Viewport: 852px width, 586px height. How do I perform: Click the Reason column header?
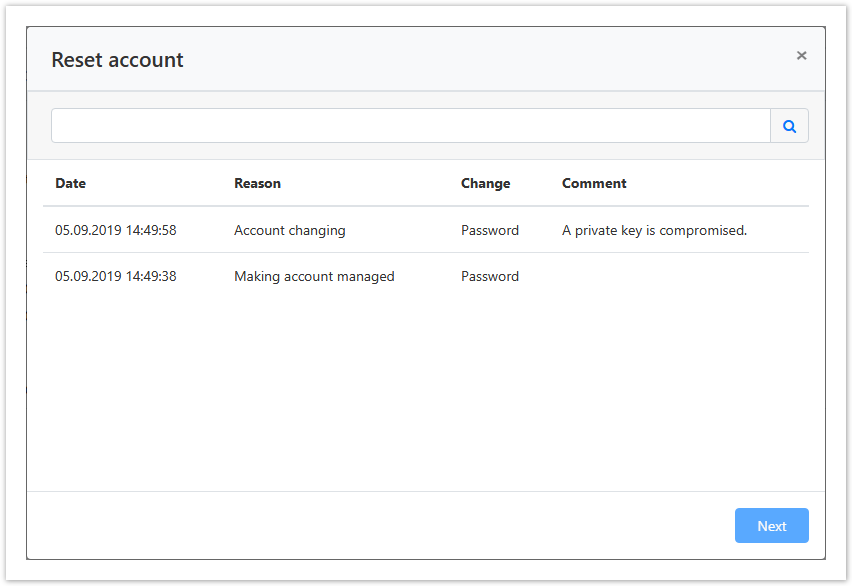pyautogui.click(x=257, y=183)
